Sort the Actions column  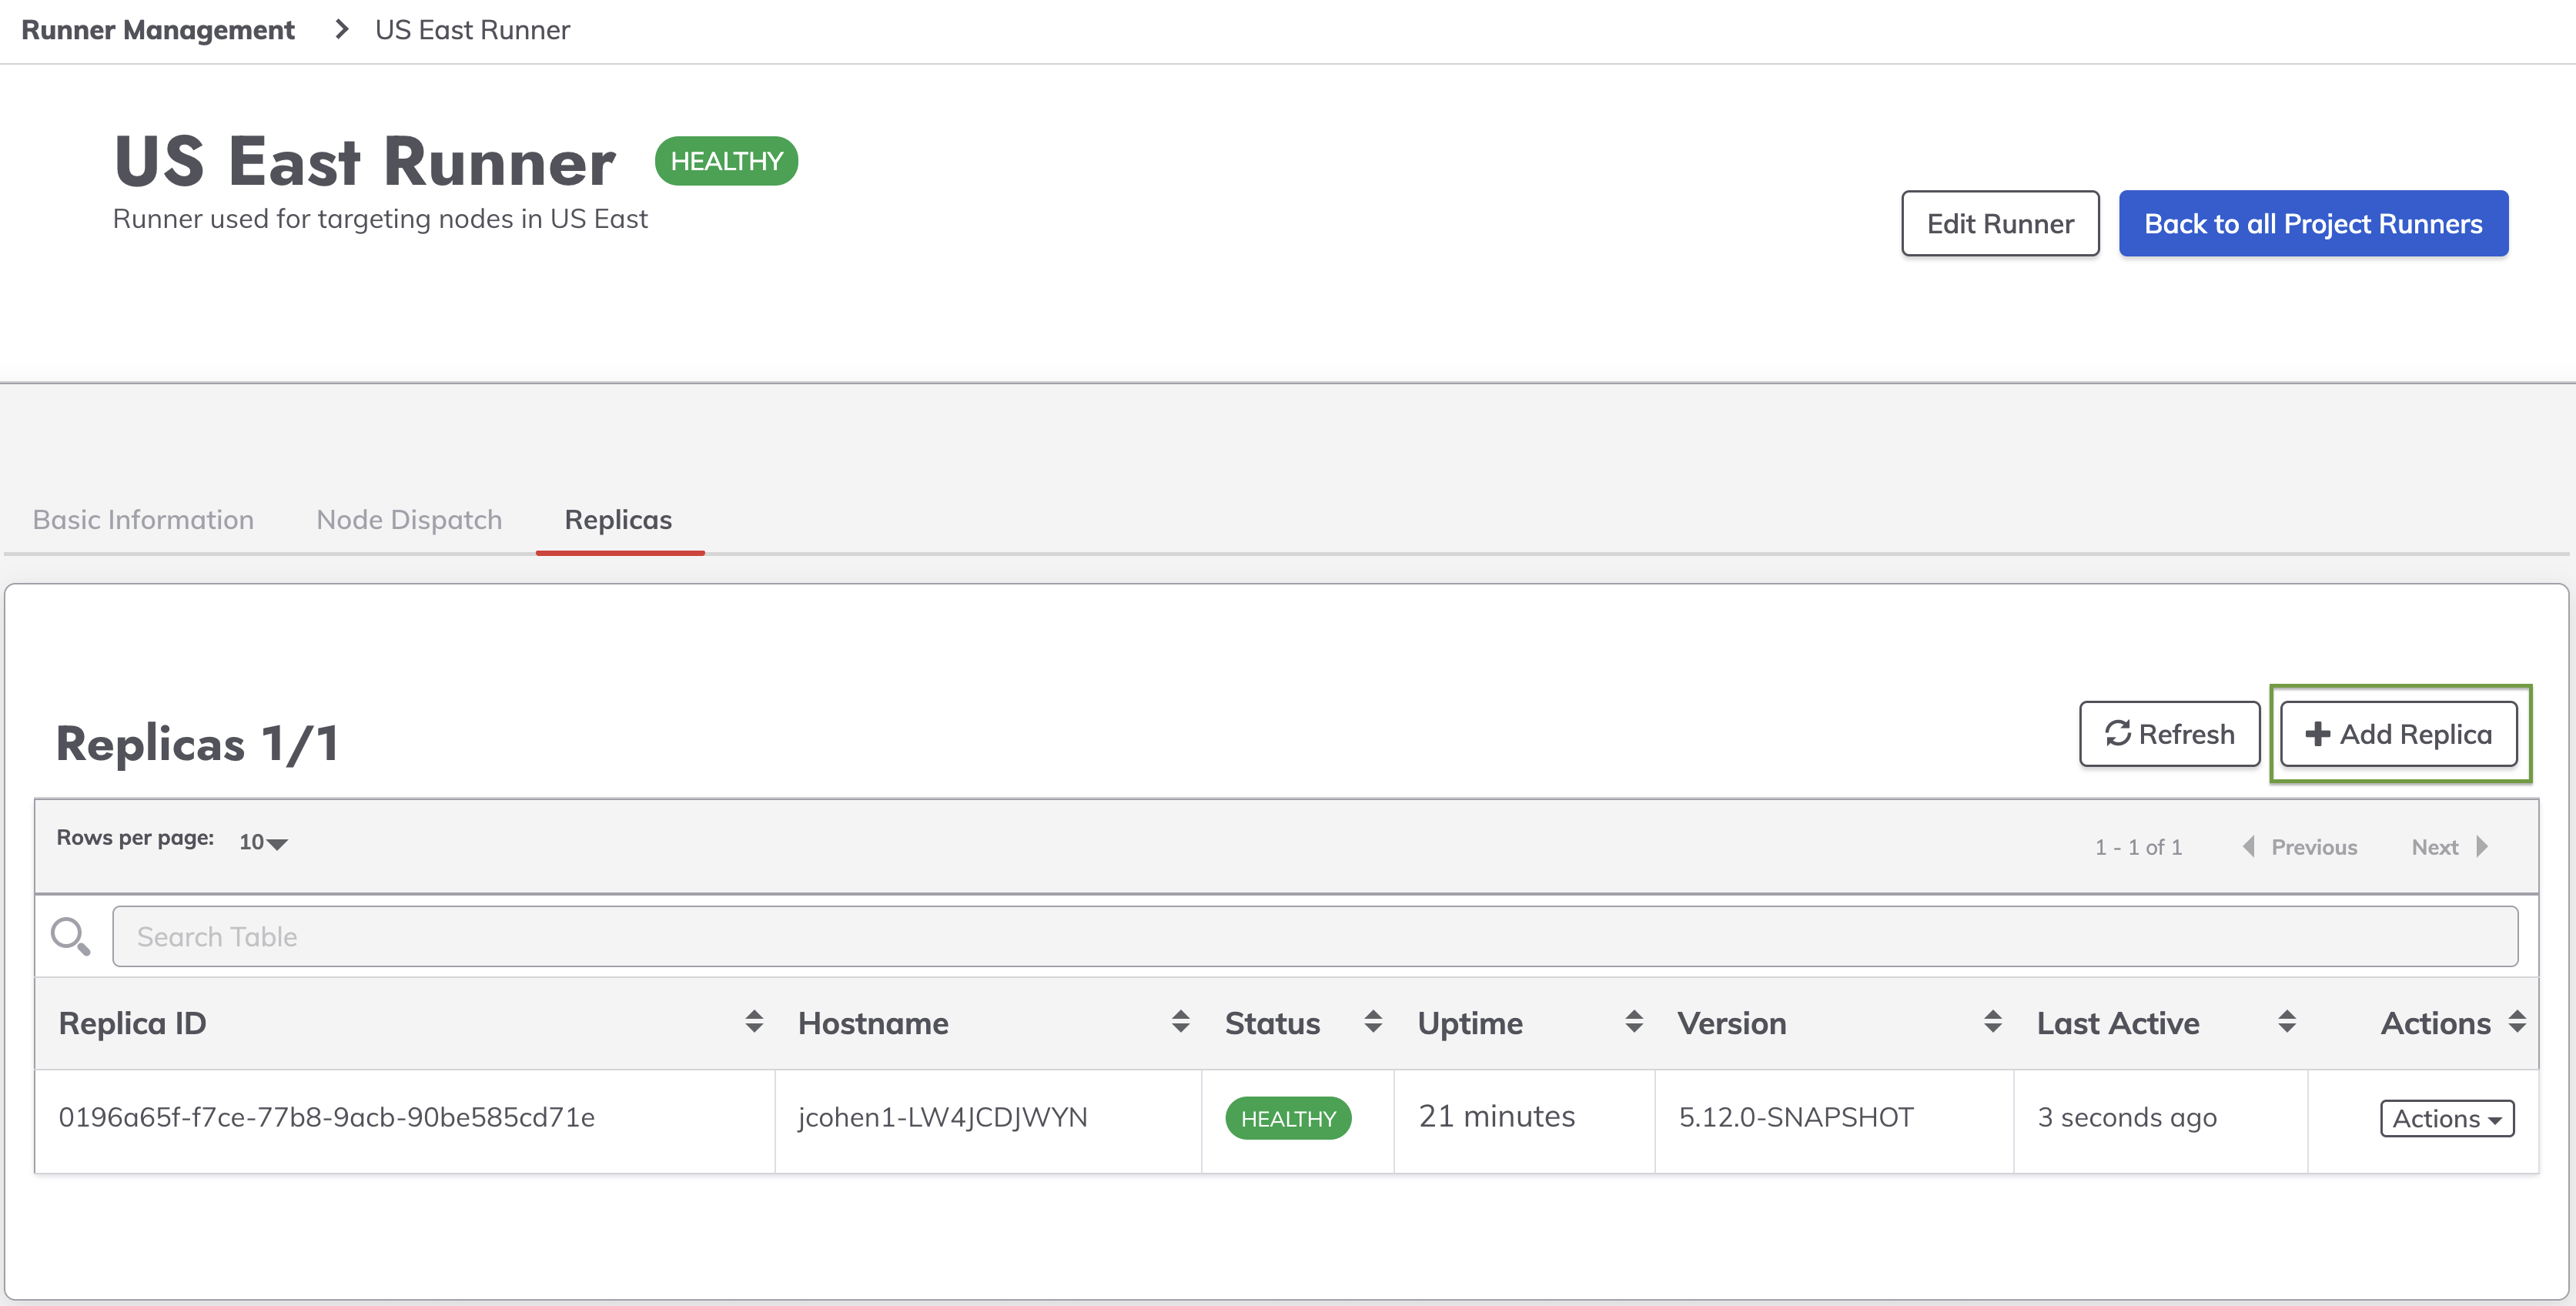click(x=2517, y=1022)
